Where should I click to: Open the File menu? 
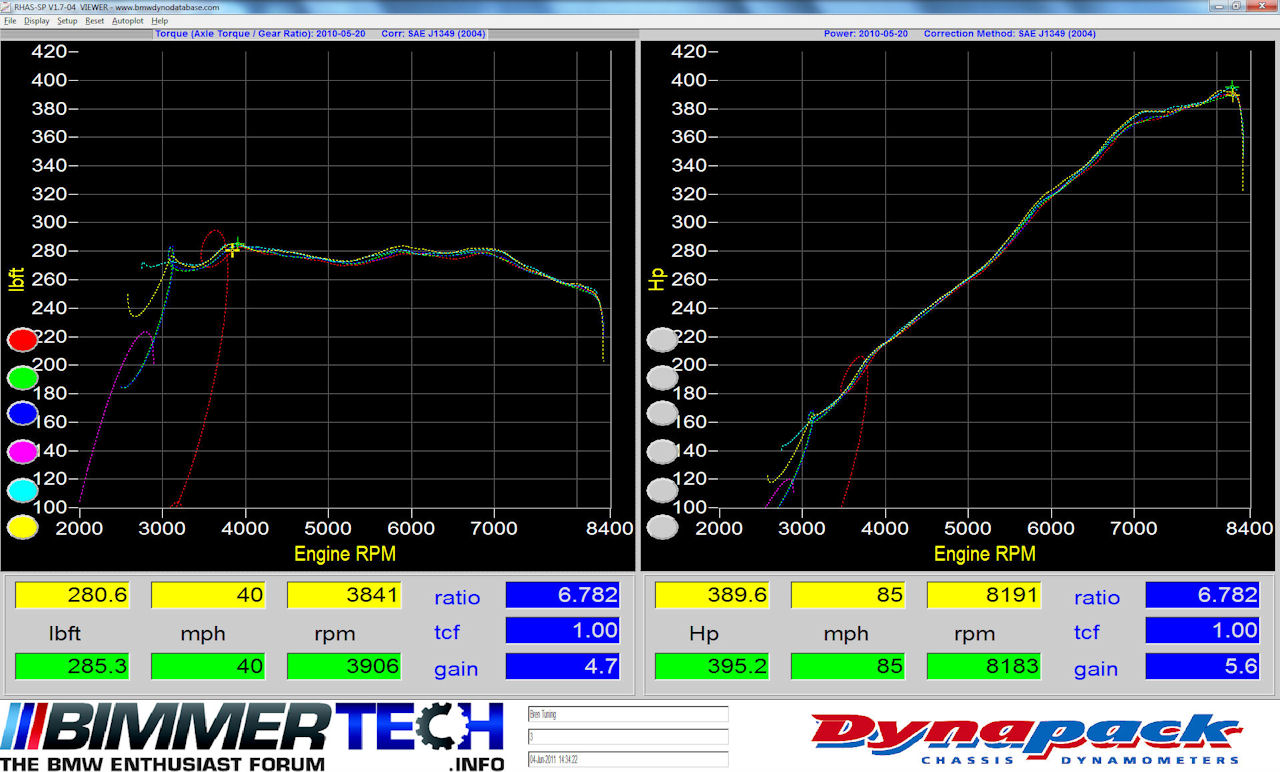pyautogui.click(x=10, y=20)
